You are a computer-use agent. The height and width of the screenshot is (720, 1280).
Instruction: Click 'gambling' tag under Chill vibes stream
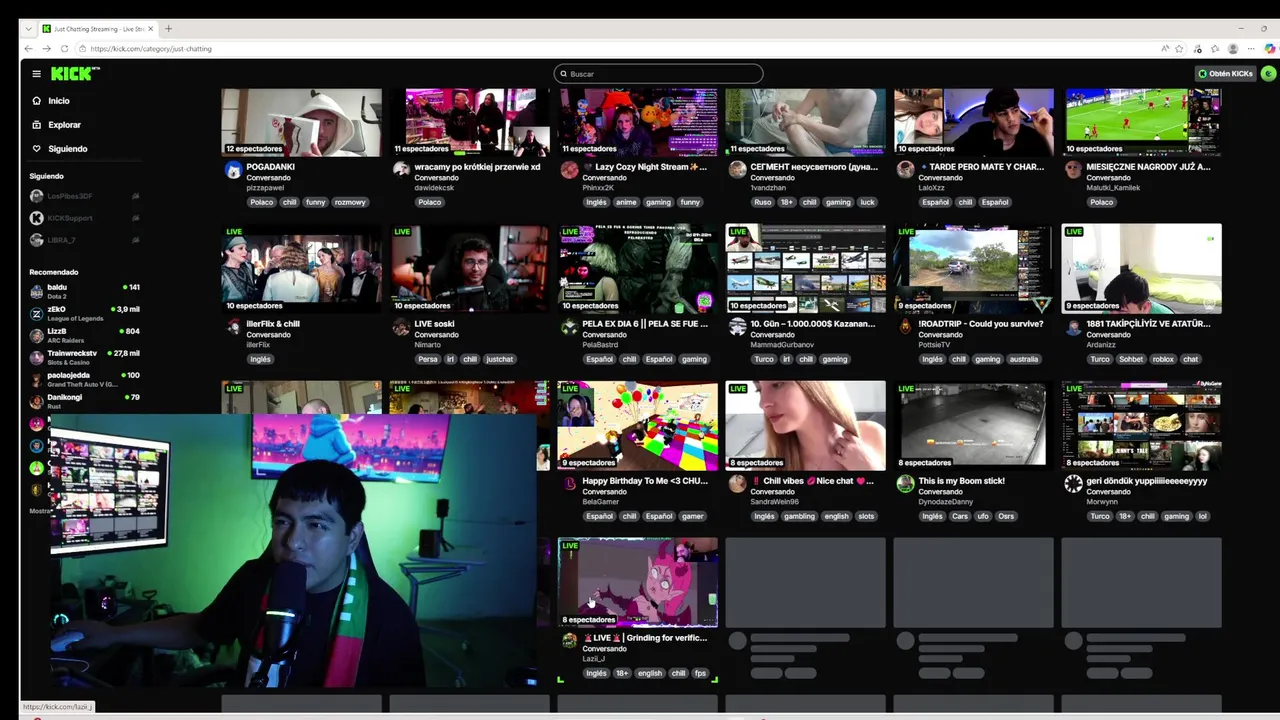tap(799, 516)
